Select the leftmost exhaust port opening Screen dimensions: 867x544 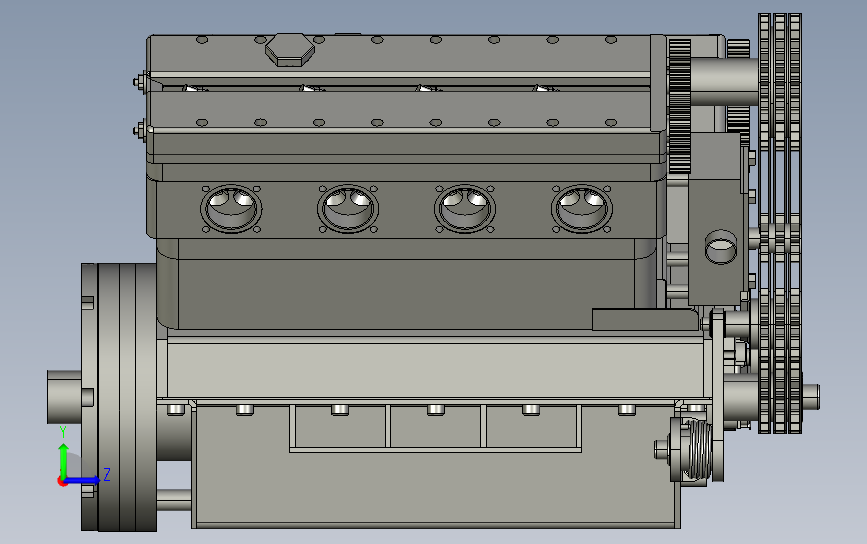point(231,209)
